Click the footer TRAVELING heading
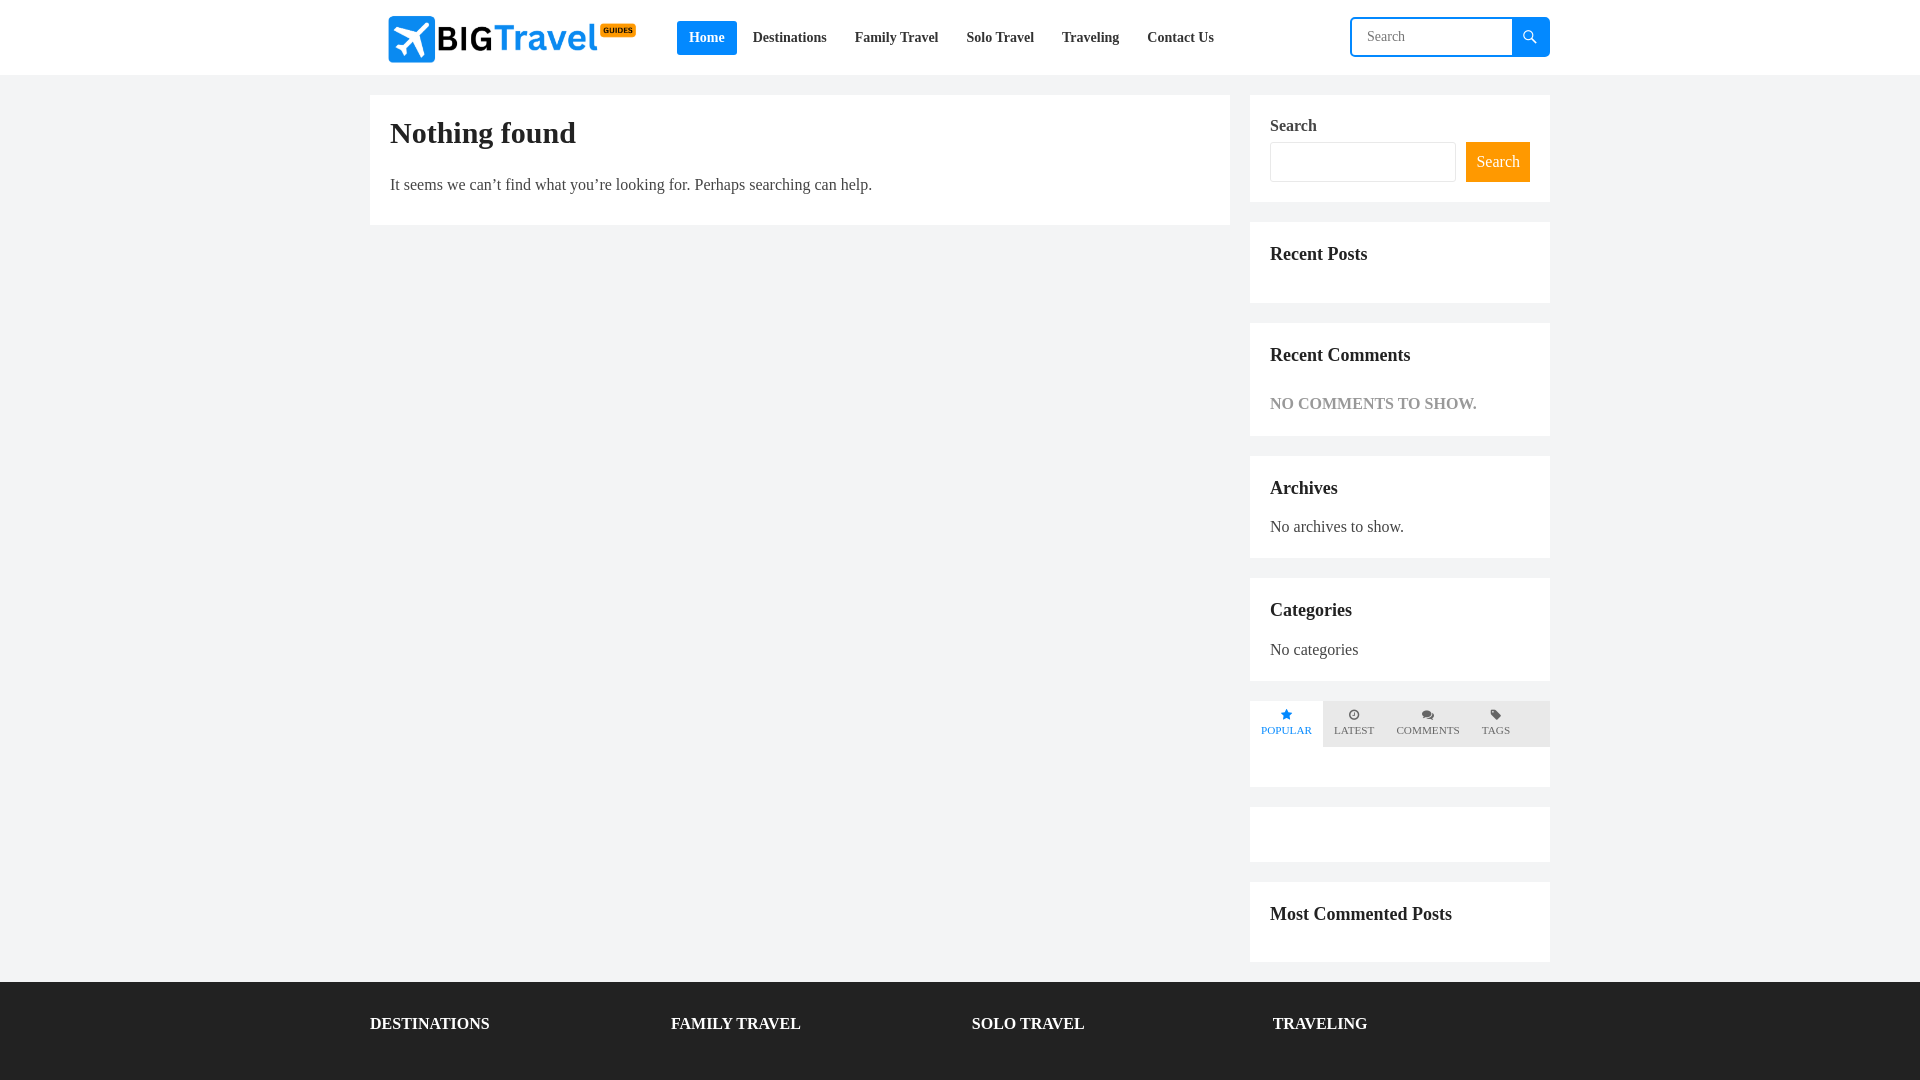The width and height of the screenshot is (1920, 1080). click(1320, 1024)
